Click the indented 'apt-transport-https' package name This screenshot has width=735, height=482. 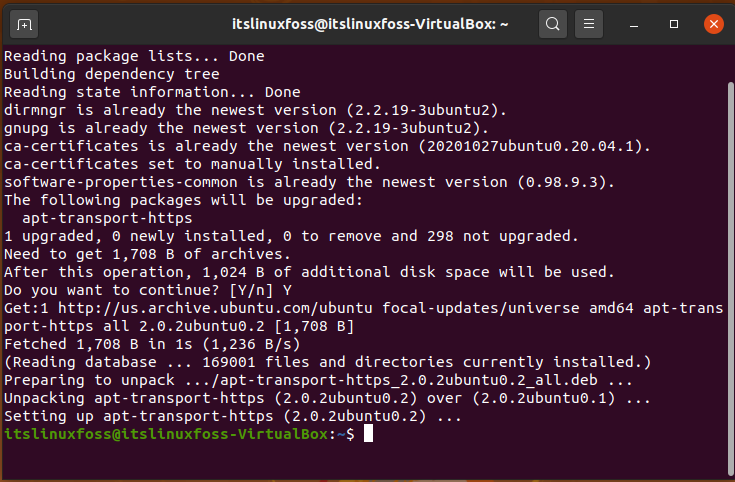point(107,218)
